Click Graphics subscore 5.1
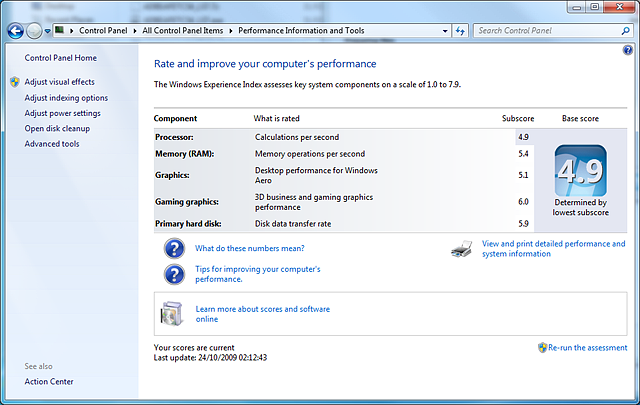The image size is (640, 405). pyautogui.click(x=523, y=175)
